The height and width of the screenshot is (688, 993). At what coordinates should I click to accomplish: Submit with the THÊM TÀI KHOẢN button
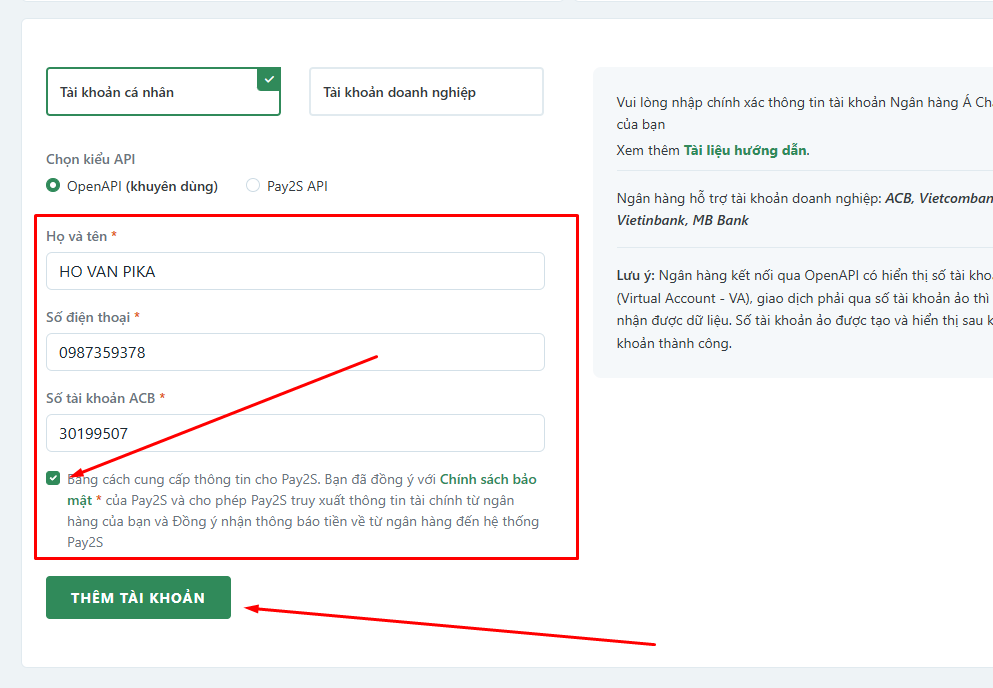(138, 597)
